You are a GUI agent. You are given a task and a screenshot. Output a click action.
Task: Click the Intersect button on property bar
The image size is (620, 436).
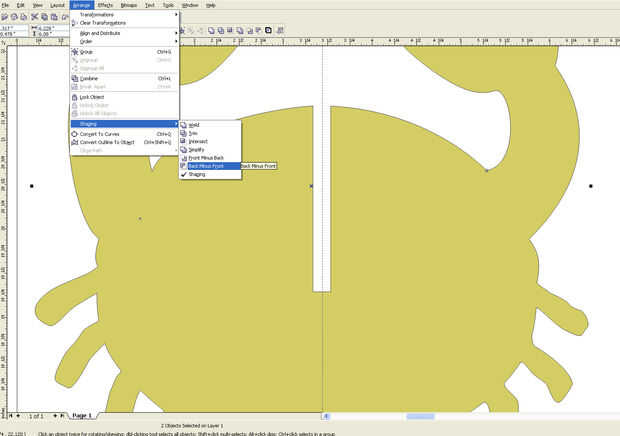click(230, 30)
